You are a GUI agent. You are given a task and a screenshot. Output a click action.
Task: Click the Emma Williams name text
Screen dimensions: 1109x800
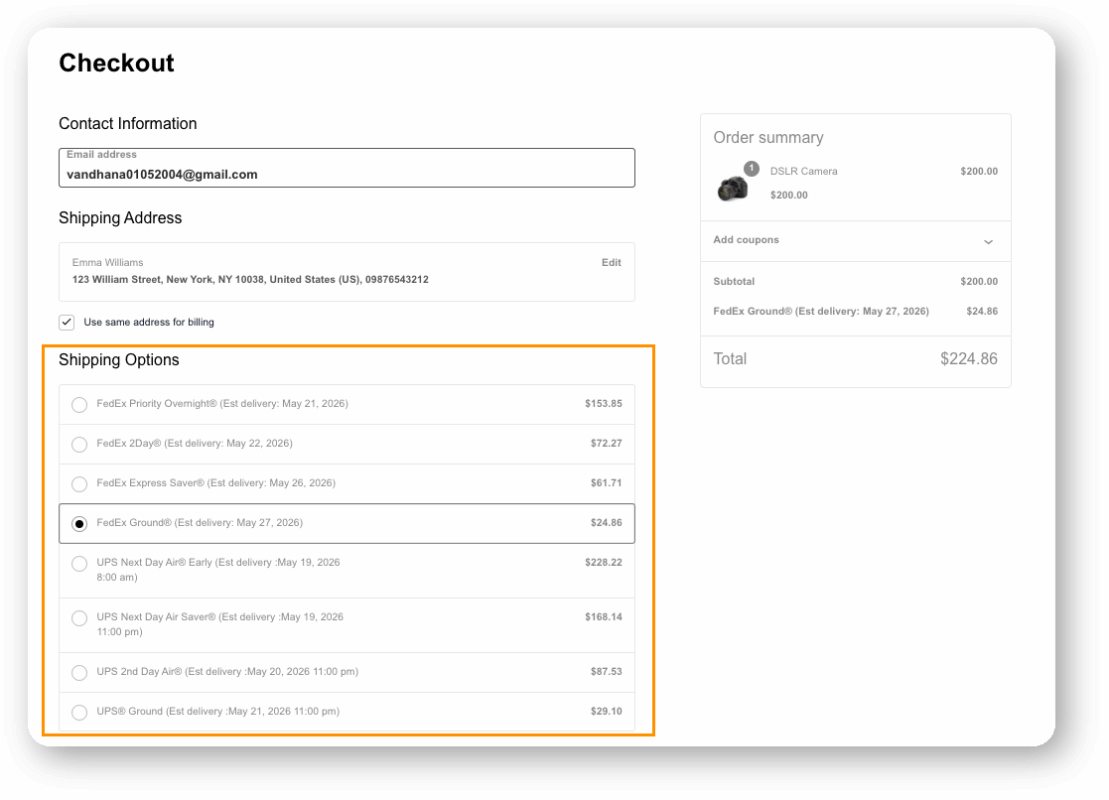[108, 262]
